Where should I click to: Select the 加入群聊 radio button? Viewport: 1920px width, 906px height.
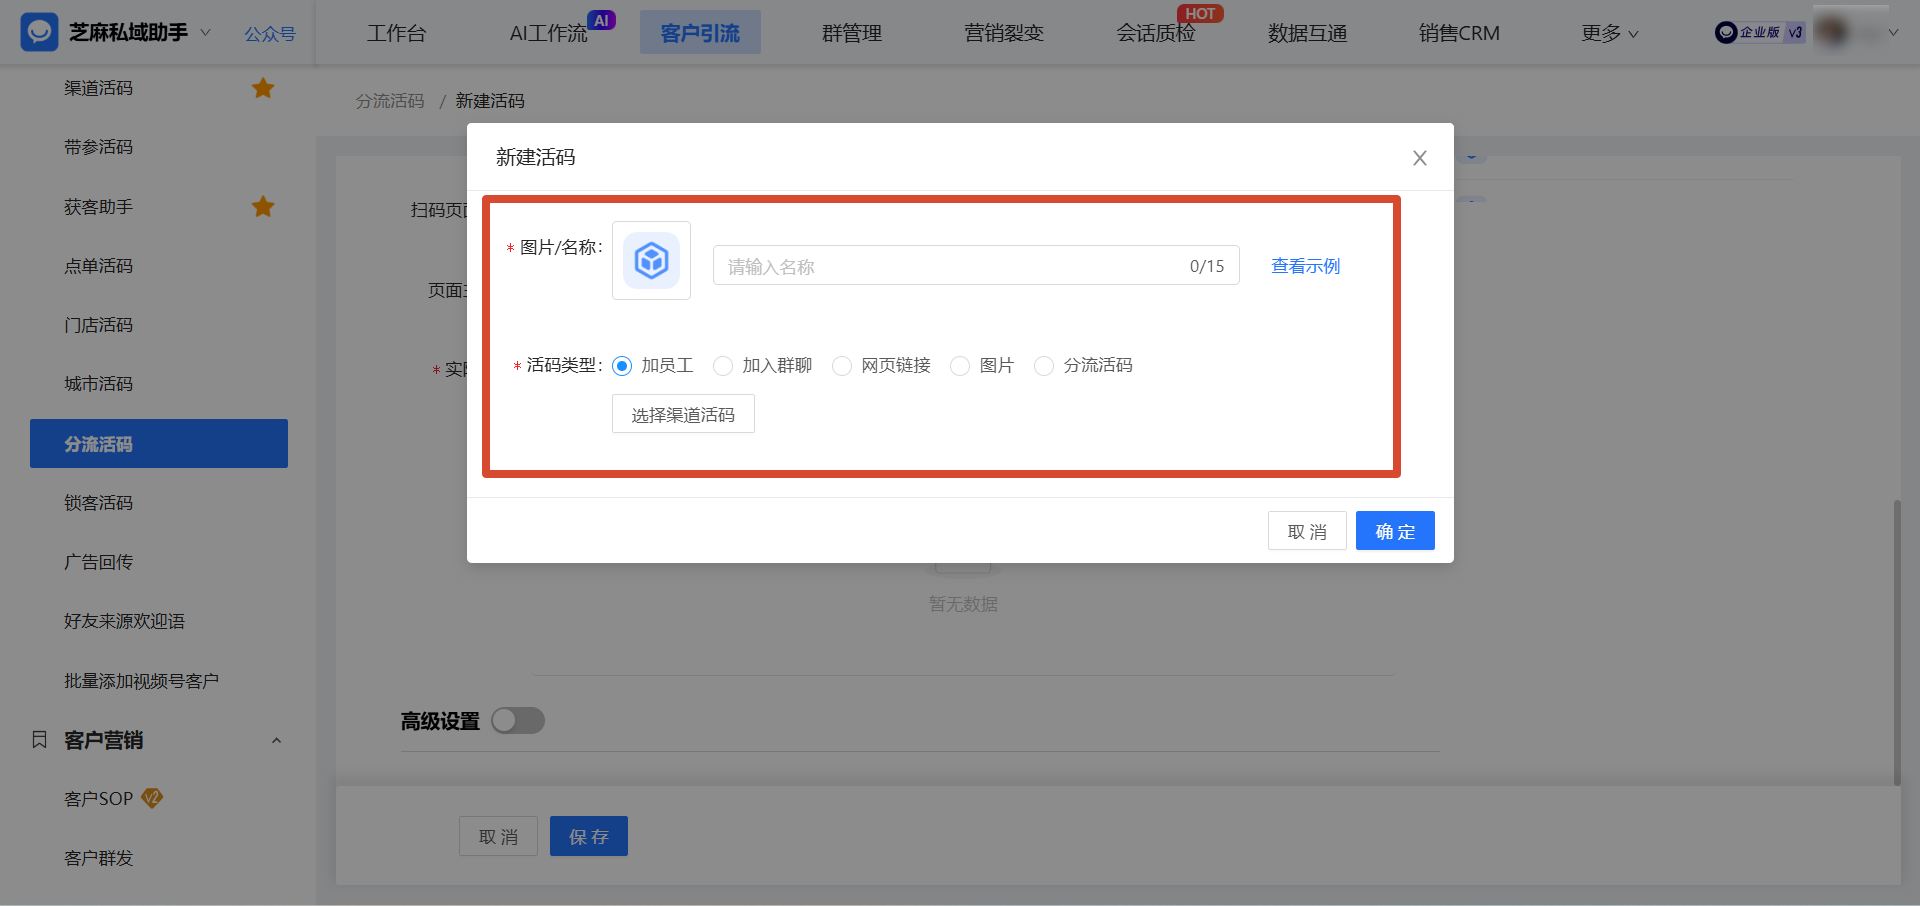(x=723, y=366)
